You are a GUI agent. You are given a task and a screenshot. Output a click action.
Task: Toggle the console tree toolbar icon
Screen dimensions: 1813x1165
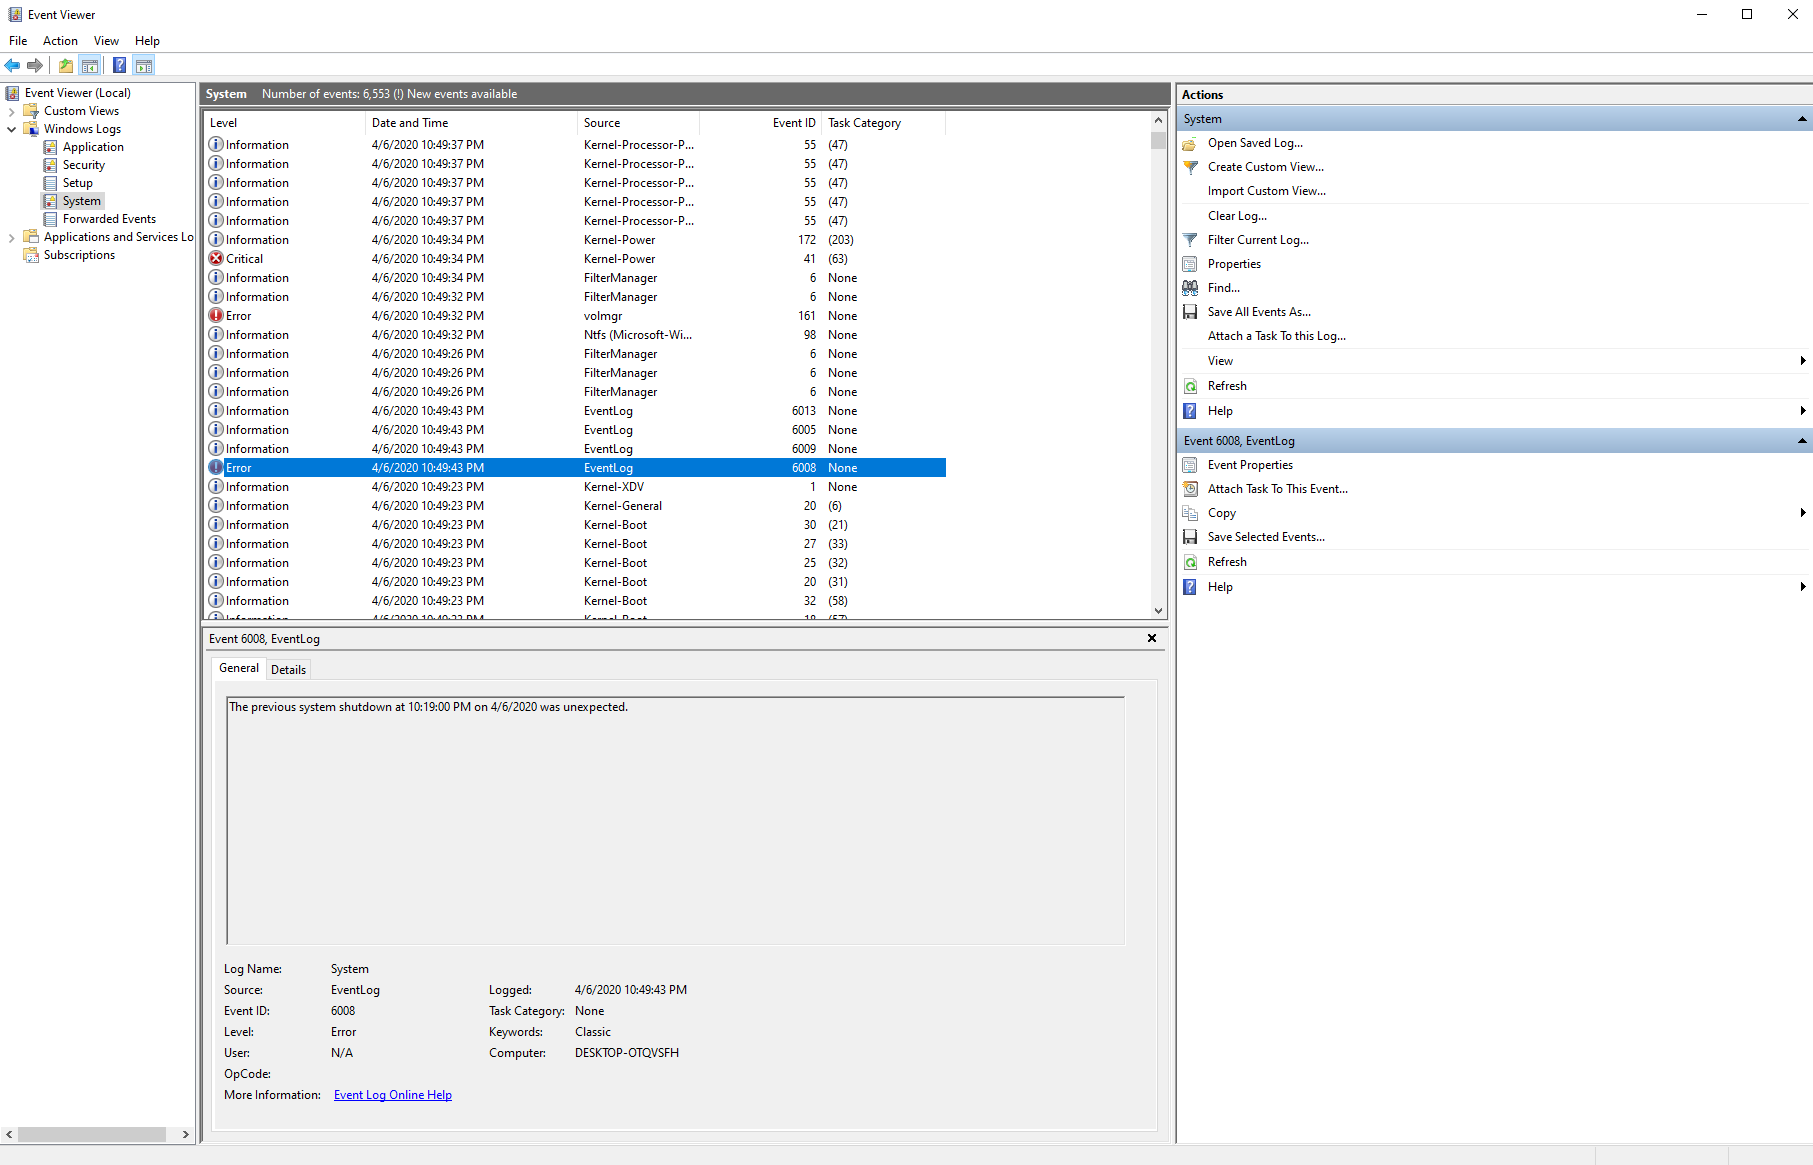[x=90, y=66]
